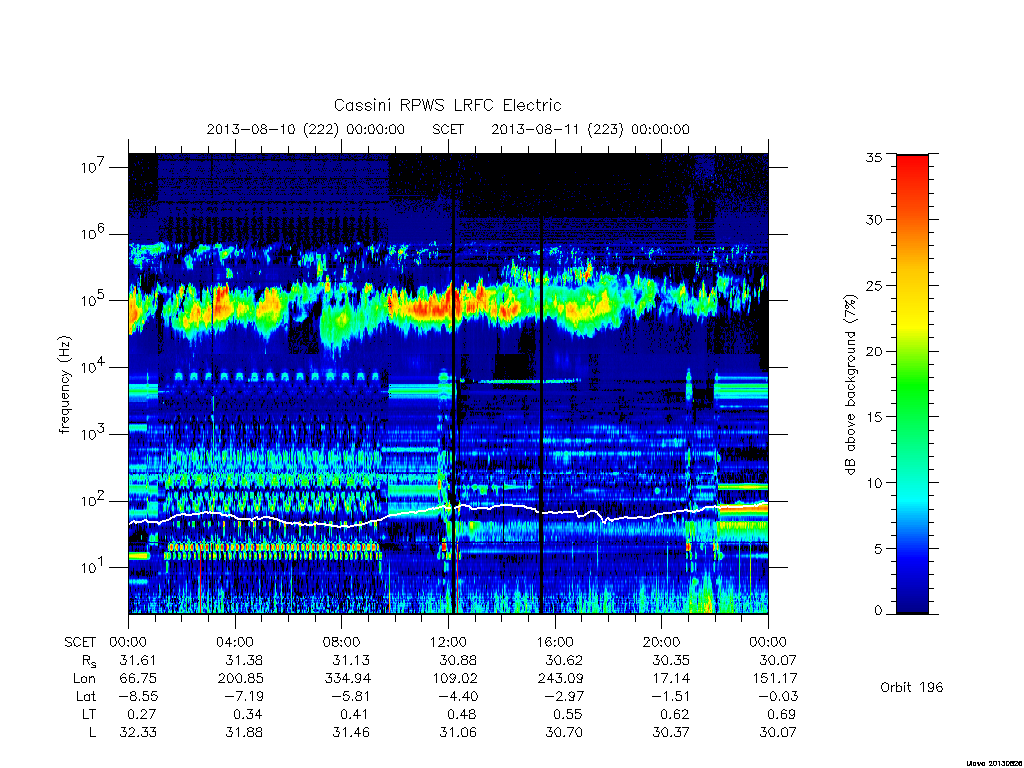1024x768 pixels.
Task: Click the '20' value on the color scale
Action: (873, 351)
